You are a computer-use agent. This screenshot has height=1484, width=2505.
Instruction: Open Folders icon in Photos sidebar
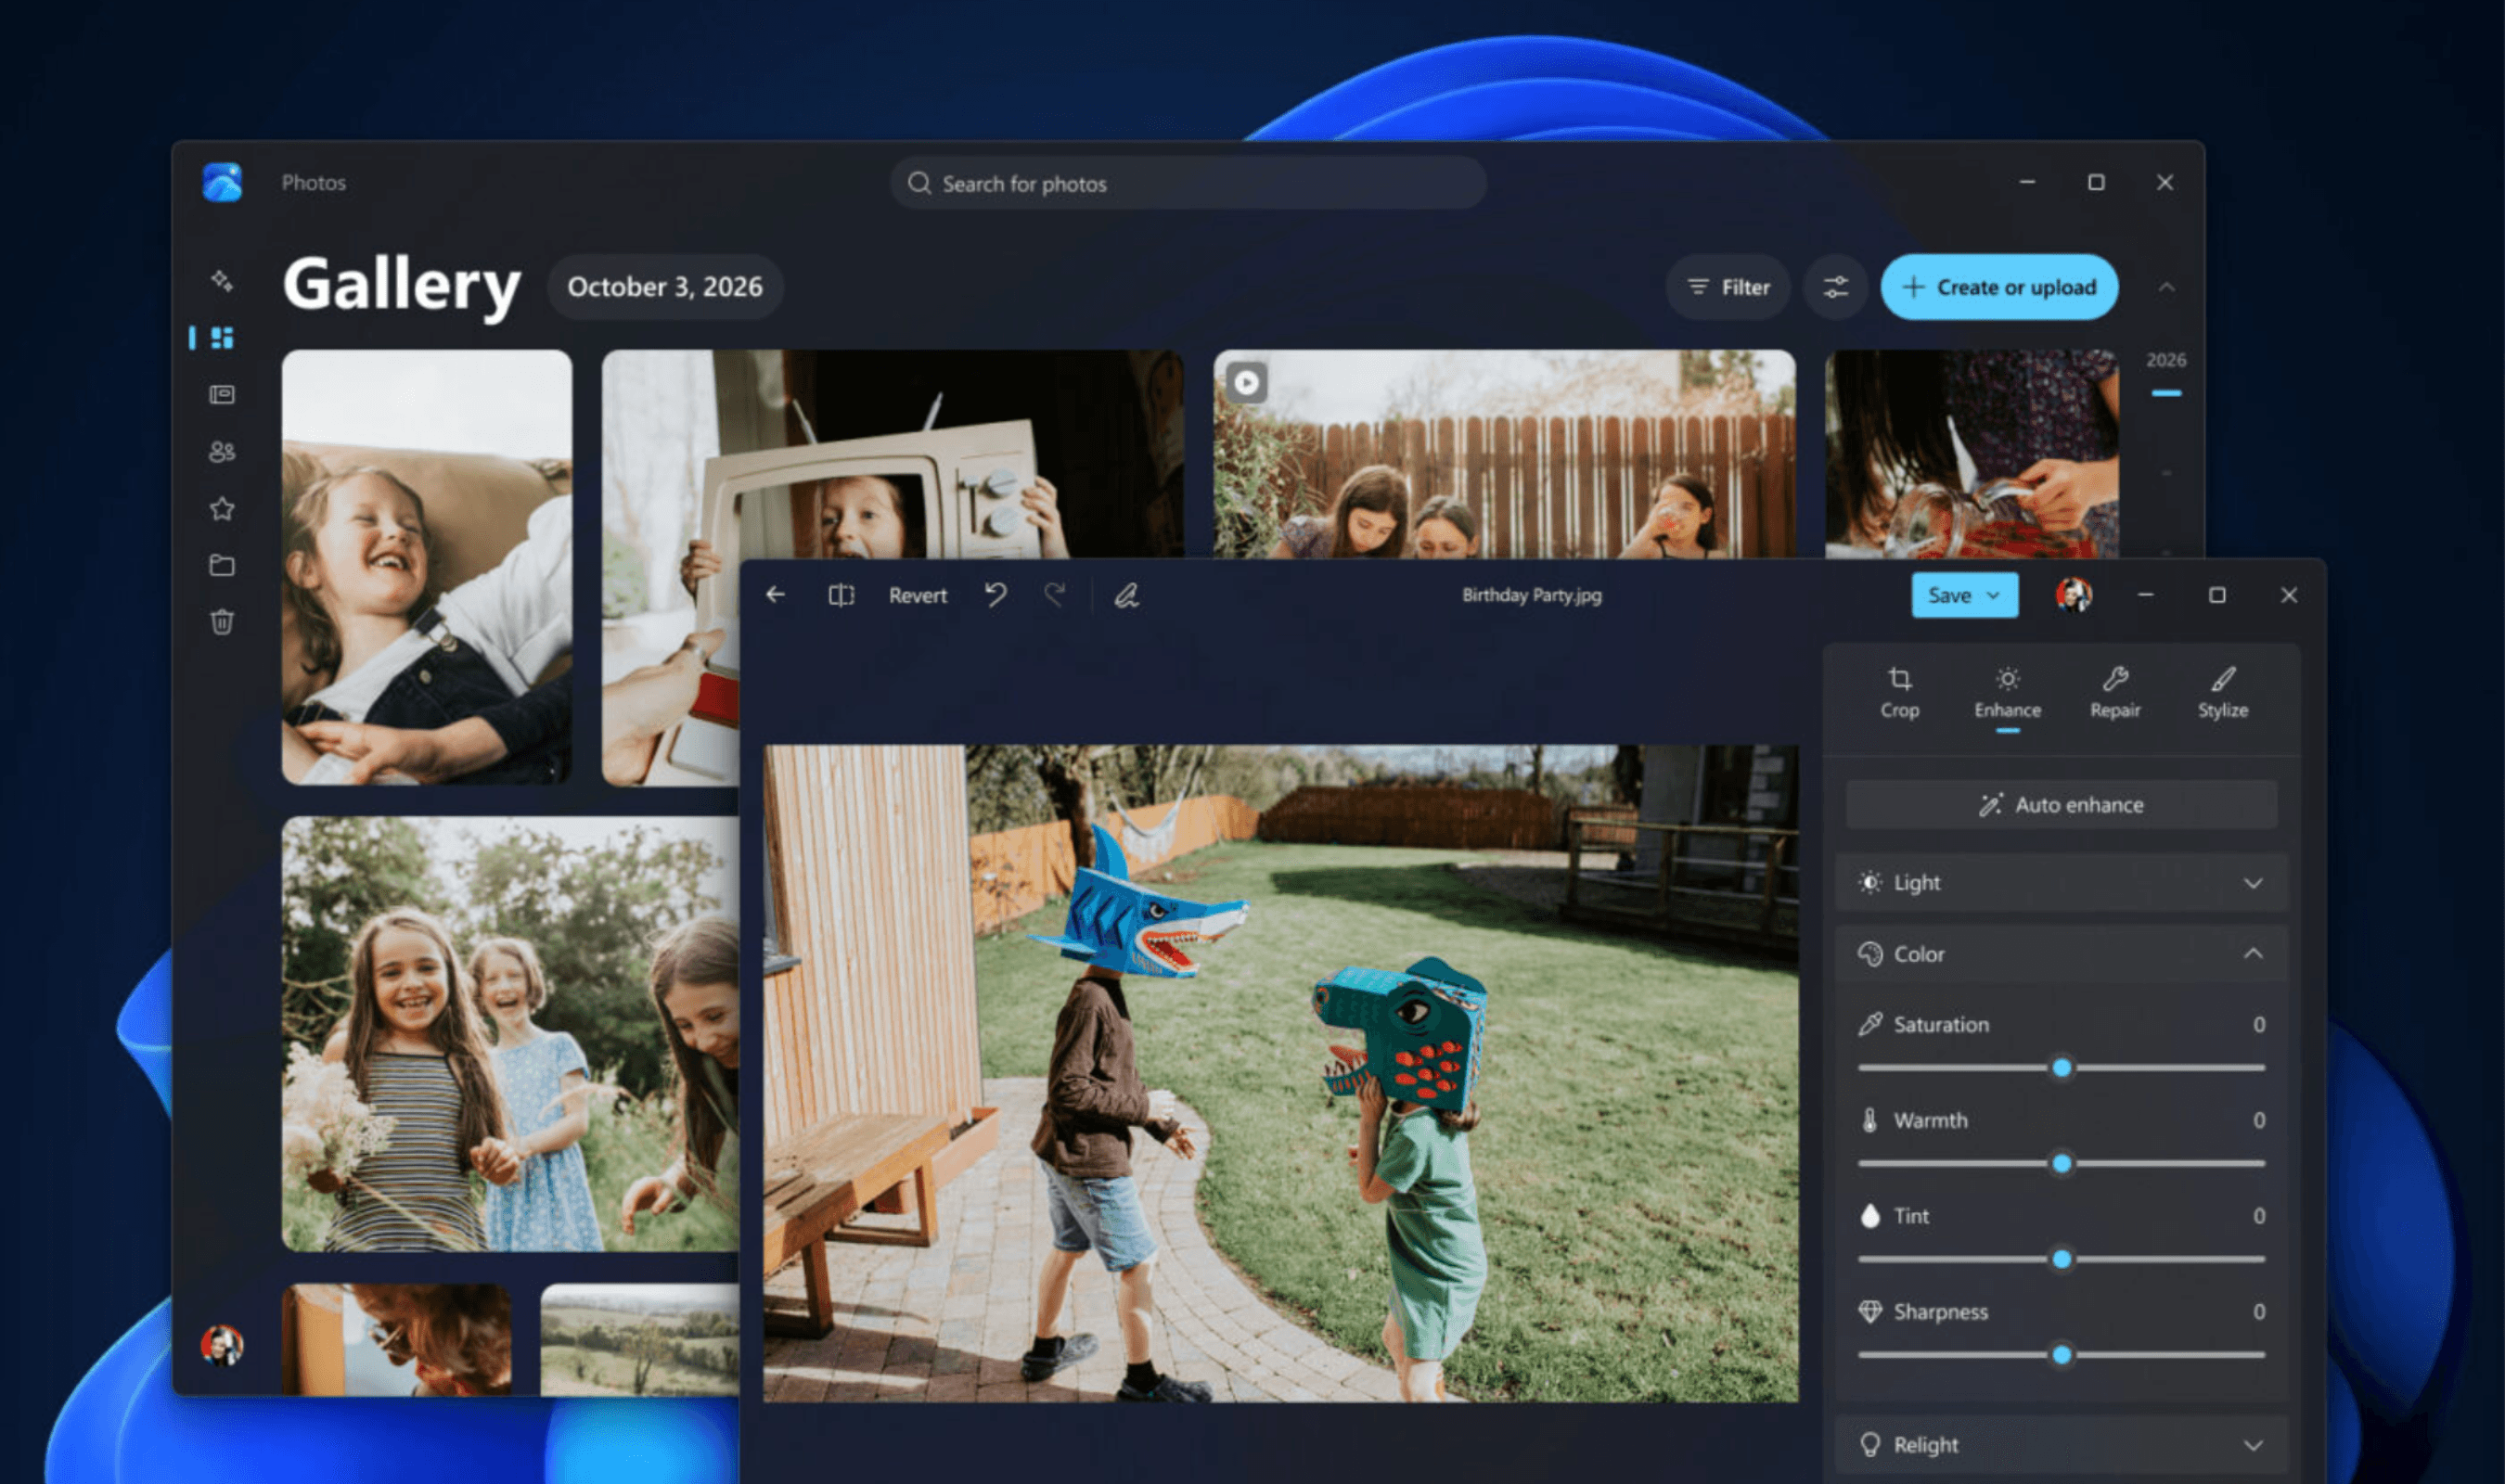(222, 566)
